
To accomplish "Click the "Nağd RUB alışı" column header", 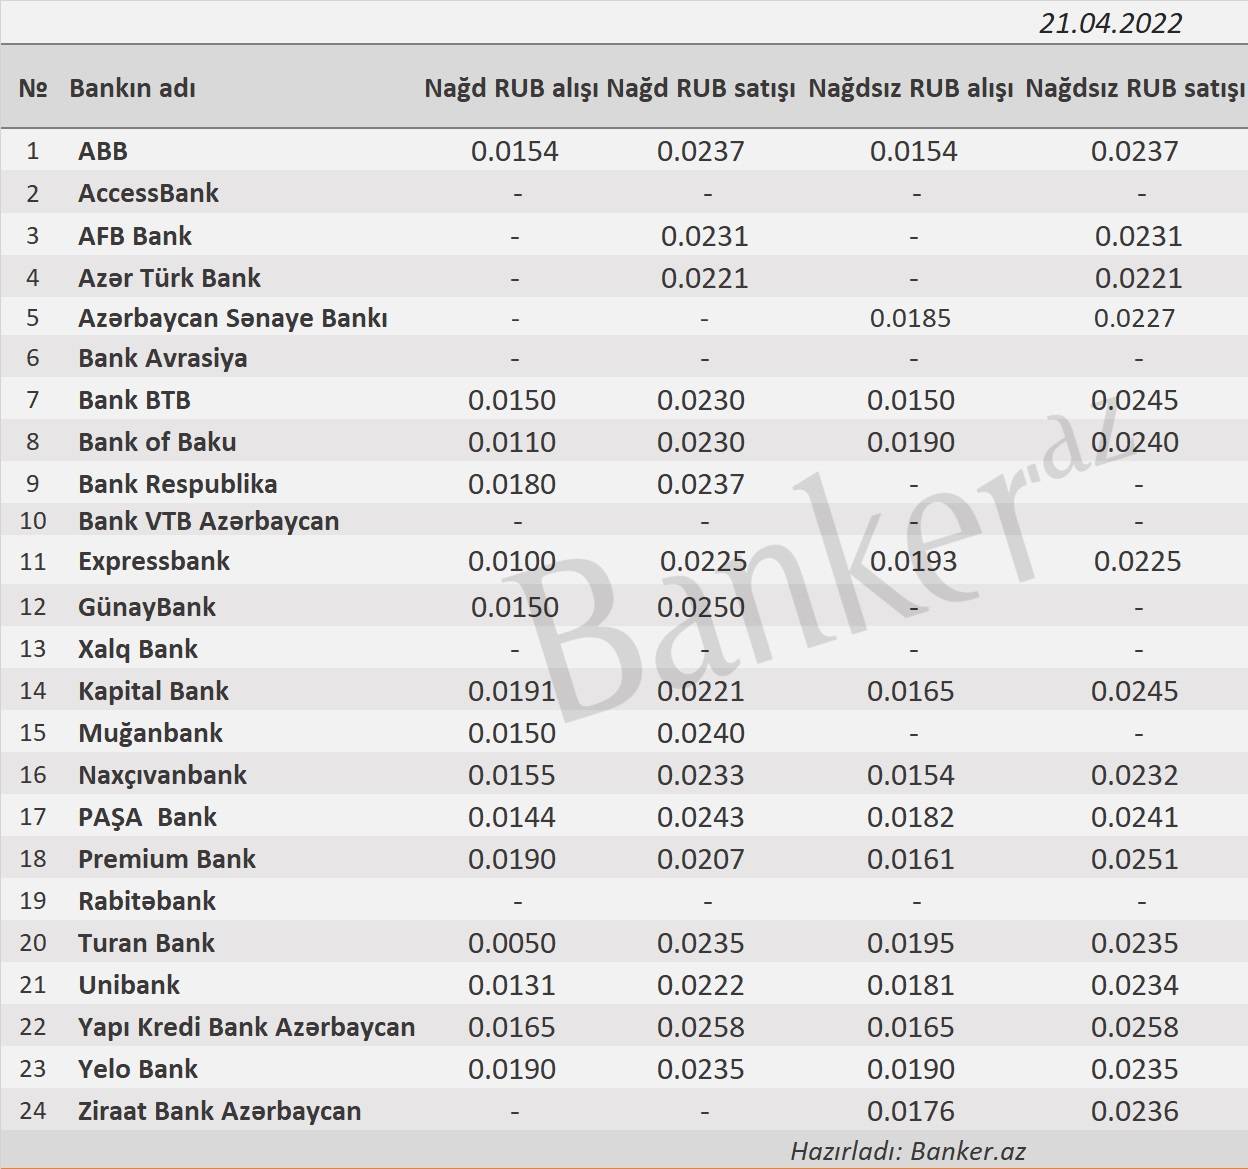I will click(x=512, y=88).
